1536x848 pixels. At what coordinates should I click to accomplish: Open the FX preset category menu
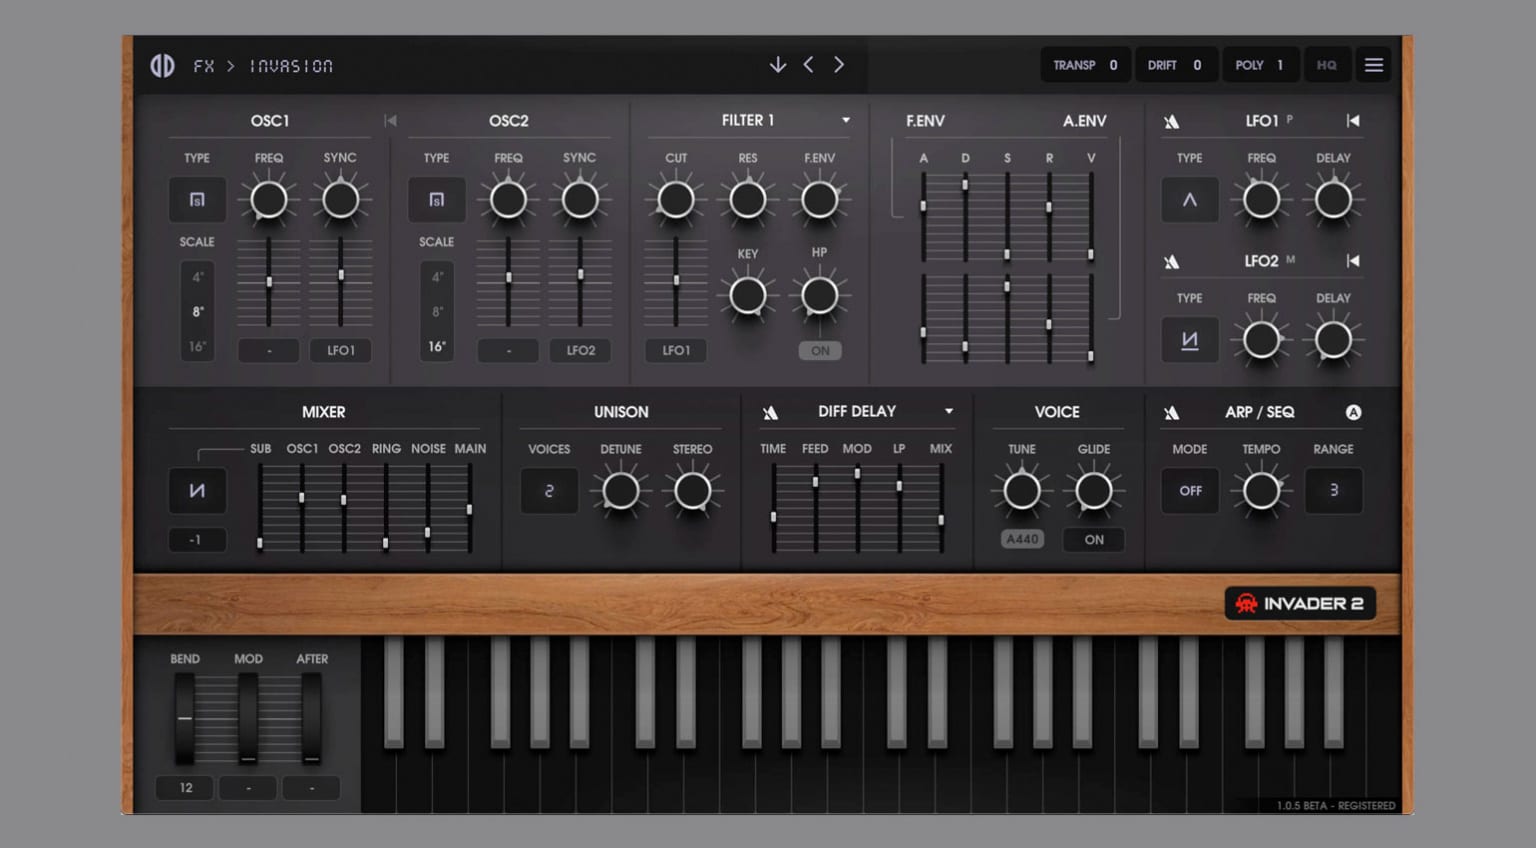pos(203,66)
